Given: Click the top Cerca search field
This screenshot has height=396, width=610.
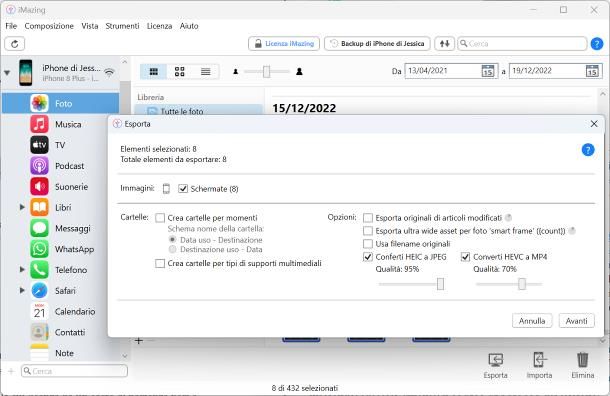Looking at the screenshot, I should click(522, 44).
